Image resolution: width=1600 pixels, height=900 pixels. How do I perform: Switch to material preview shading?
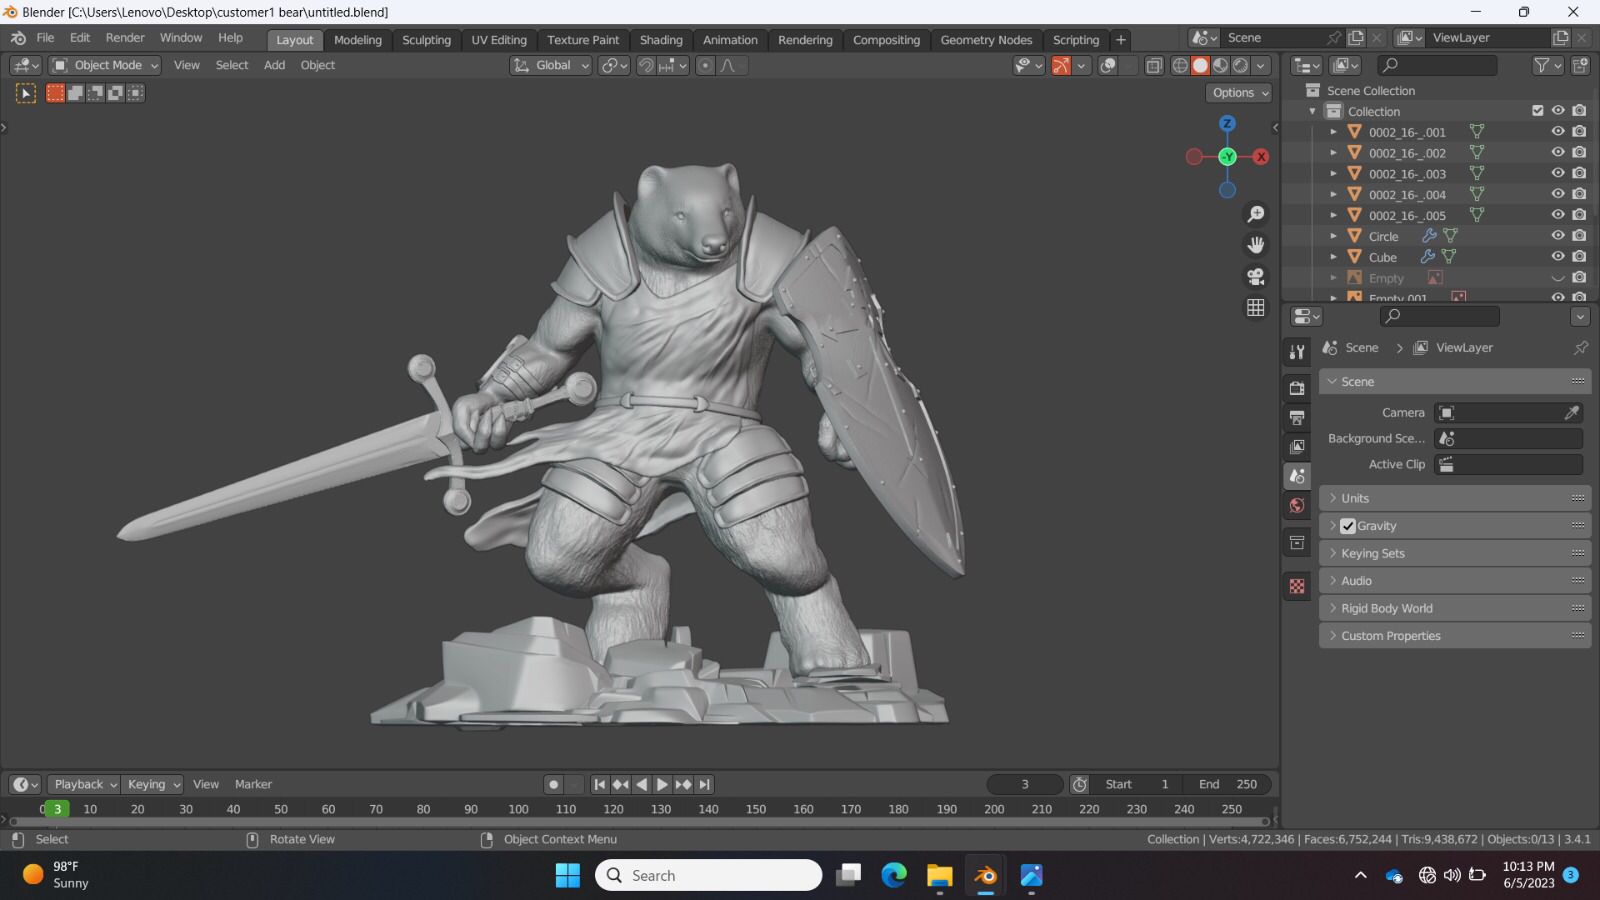1220,65
